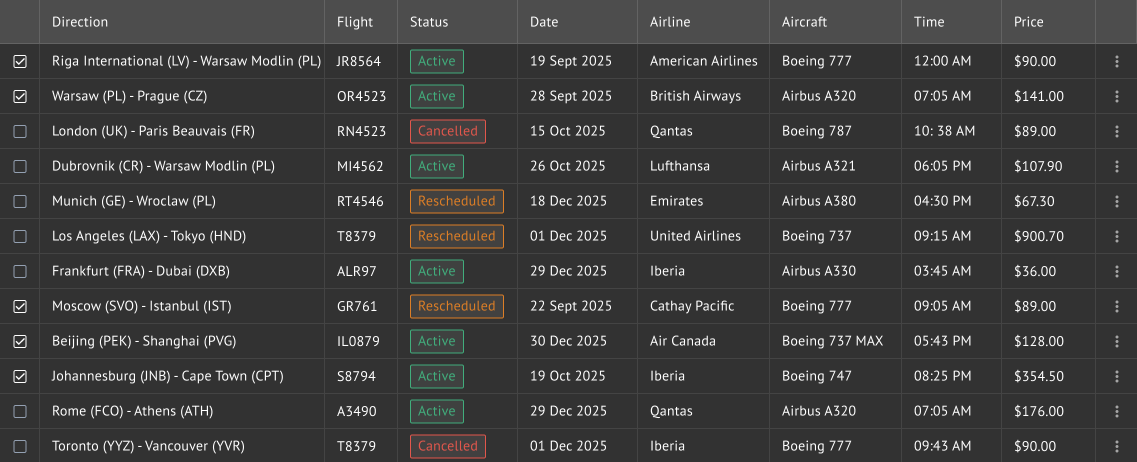Image resolution: width=1137 pixels, height=462 pixels.
Task: Click Cancelled status badge for flight RN4523
Action: coord(447,132)
